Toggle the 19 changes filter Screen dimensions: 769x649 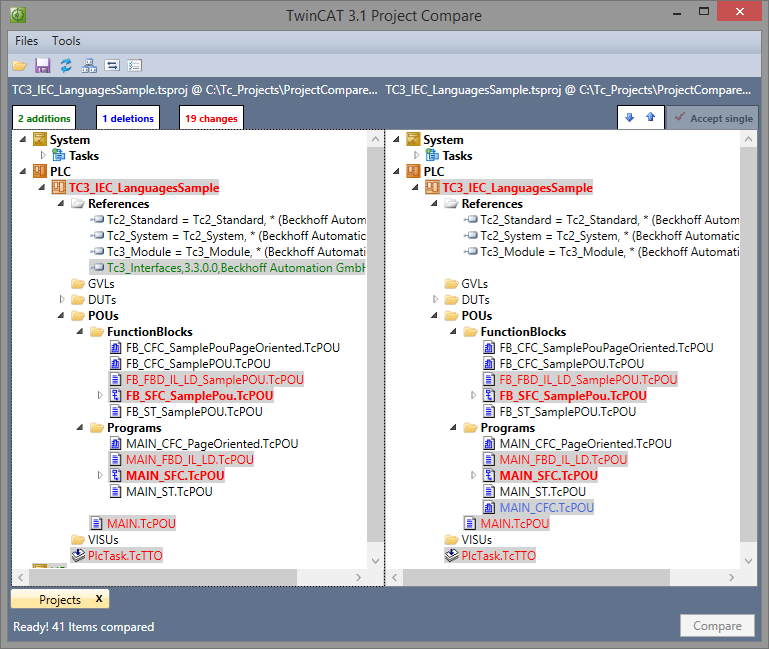point(211,118)
